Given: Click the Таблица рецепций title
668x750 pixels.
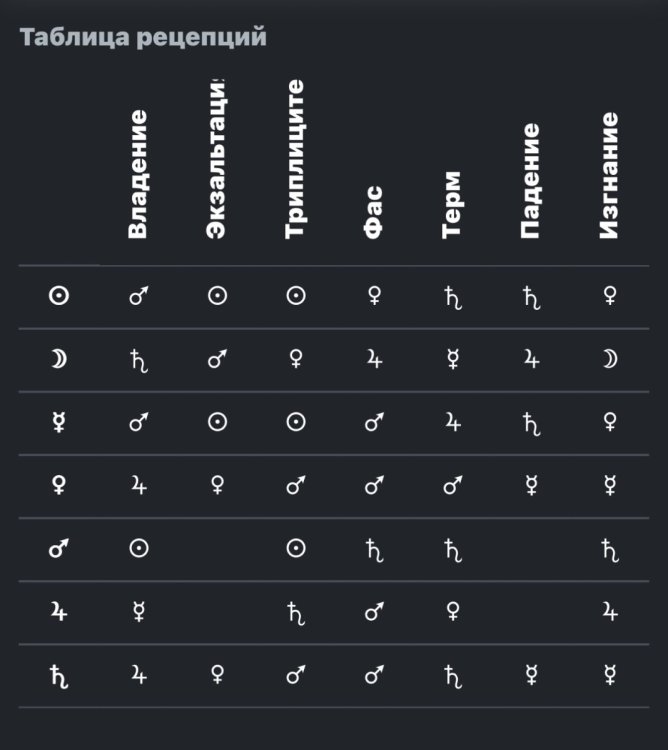Looking at the screenshot, I should (x=143, y=39).
